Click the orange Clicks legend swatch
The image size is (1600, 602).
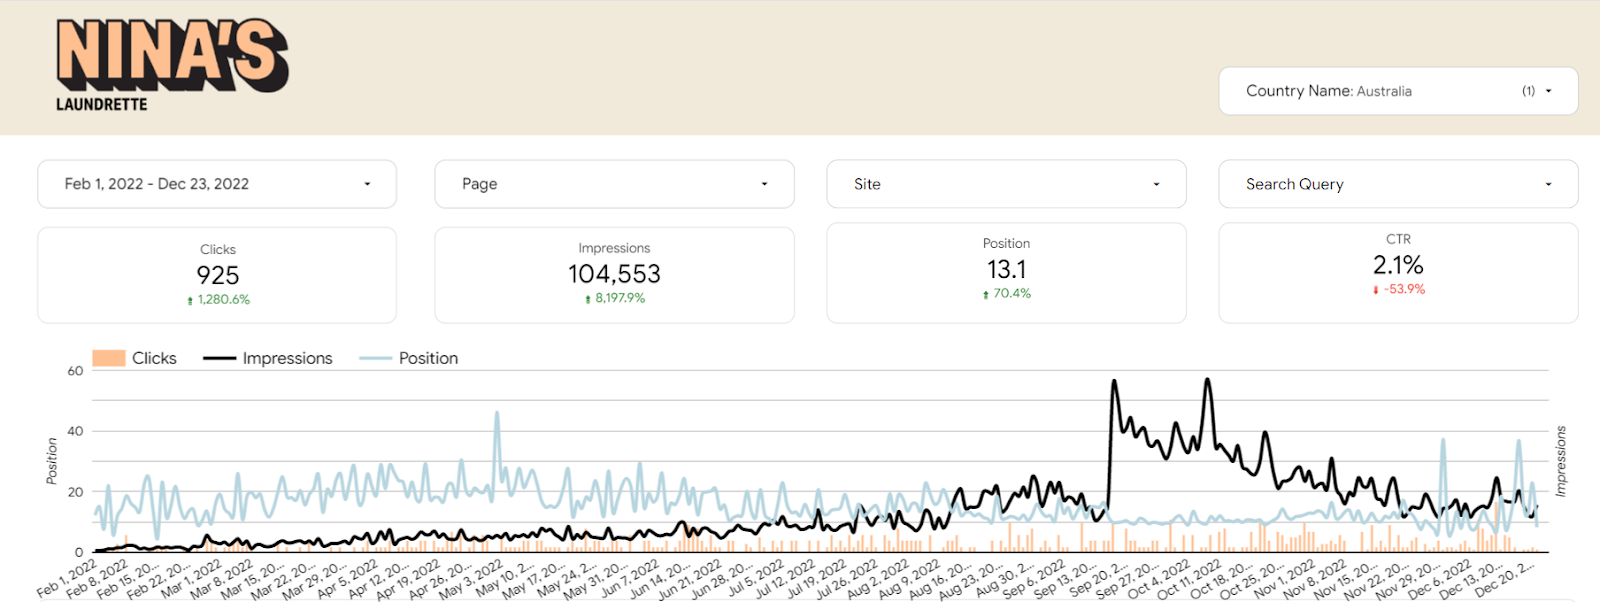click(108, 358)
